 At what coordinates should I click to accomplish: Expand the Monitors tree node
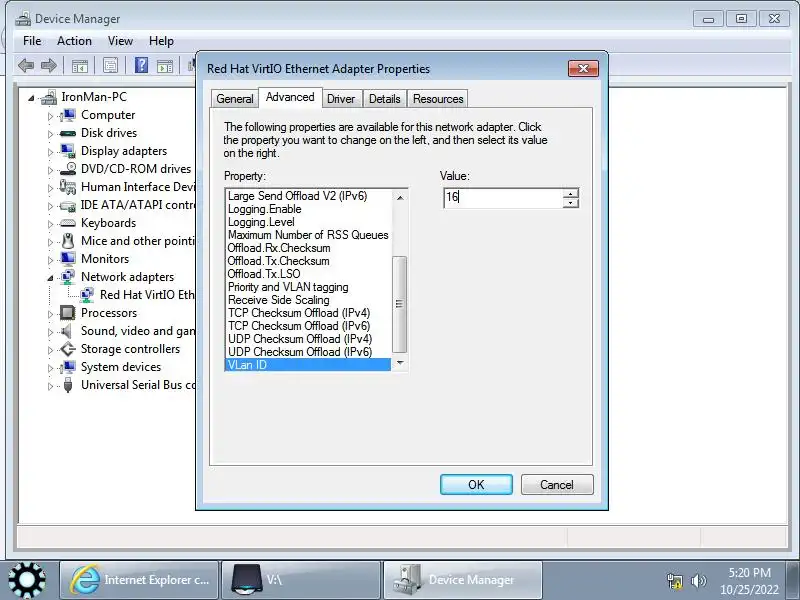click(50, 260)
